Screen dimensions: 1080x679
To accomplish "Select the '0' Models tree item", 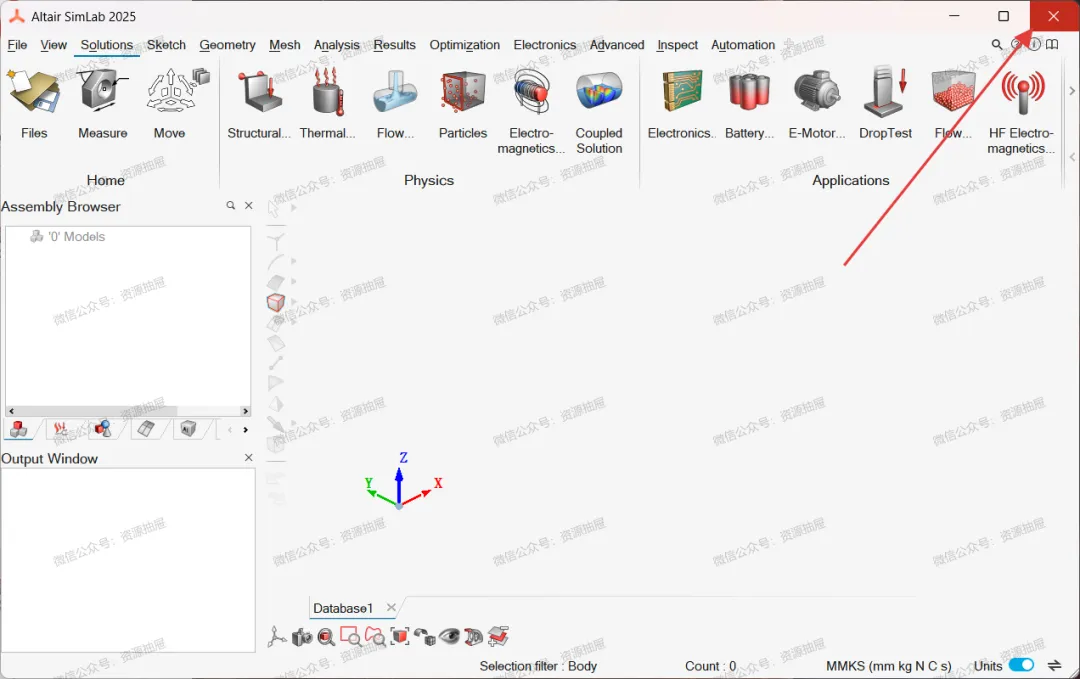I will [68, 236].
